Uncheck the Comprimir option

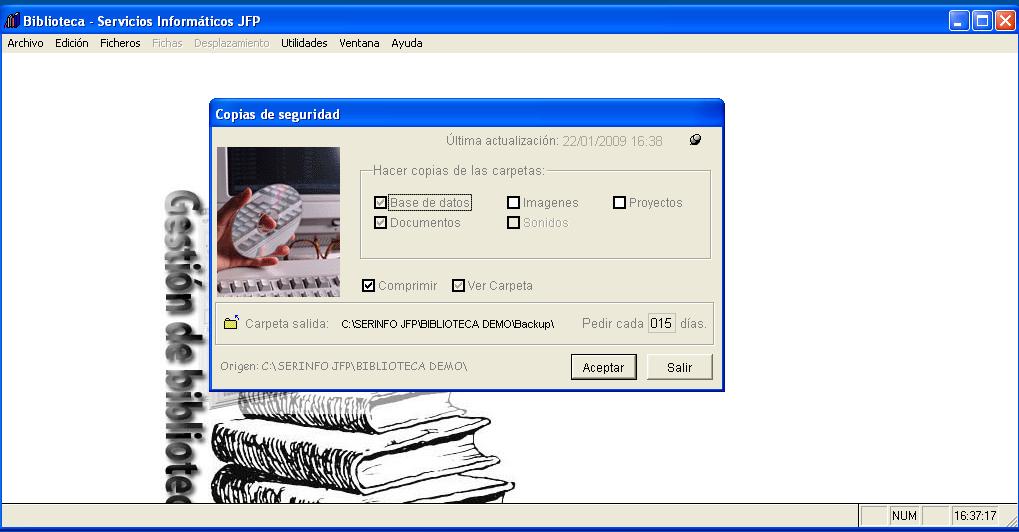(368, 286)
